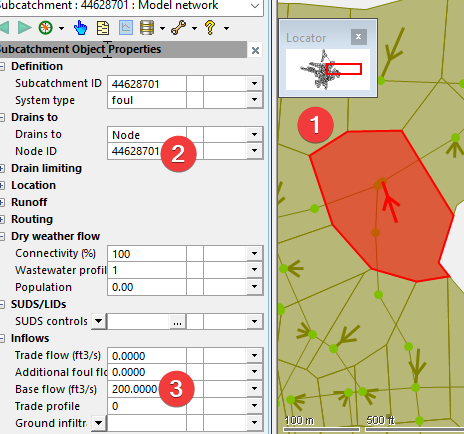Open the Subcatchment 44628701 object selector dropdown
464x434 pixels.
255,6
